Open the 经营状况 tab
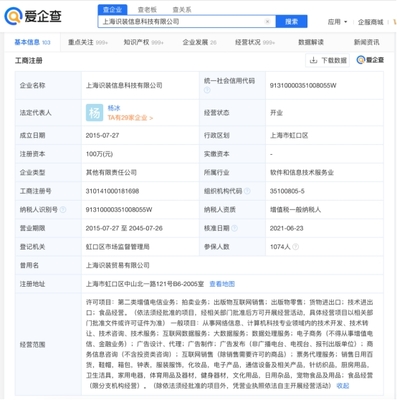 pos(255,42)
